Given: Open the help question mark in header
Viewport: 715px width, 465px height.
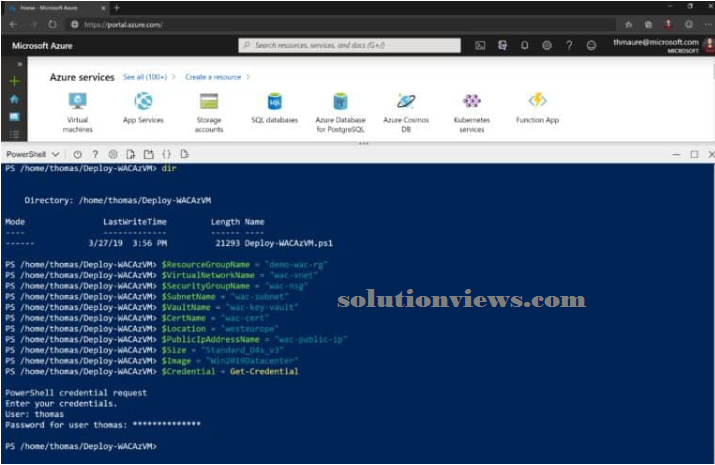Looking at the screenshot, I should click(x=569, y=45).
